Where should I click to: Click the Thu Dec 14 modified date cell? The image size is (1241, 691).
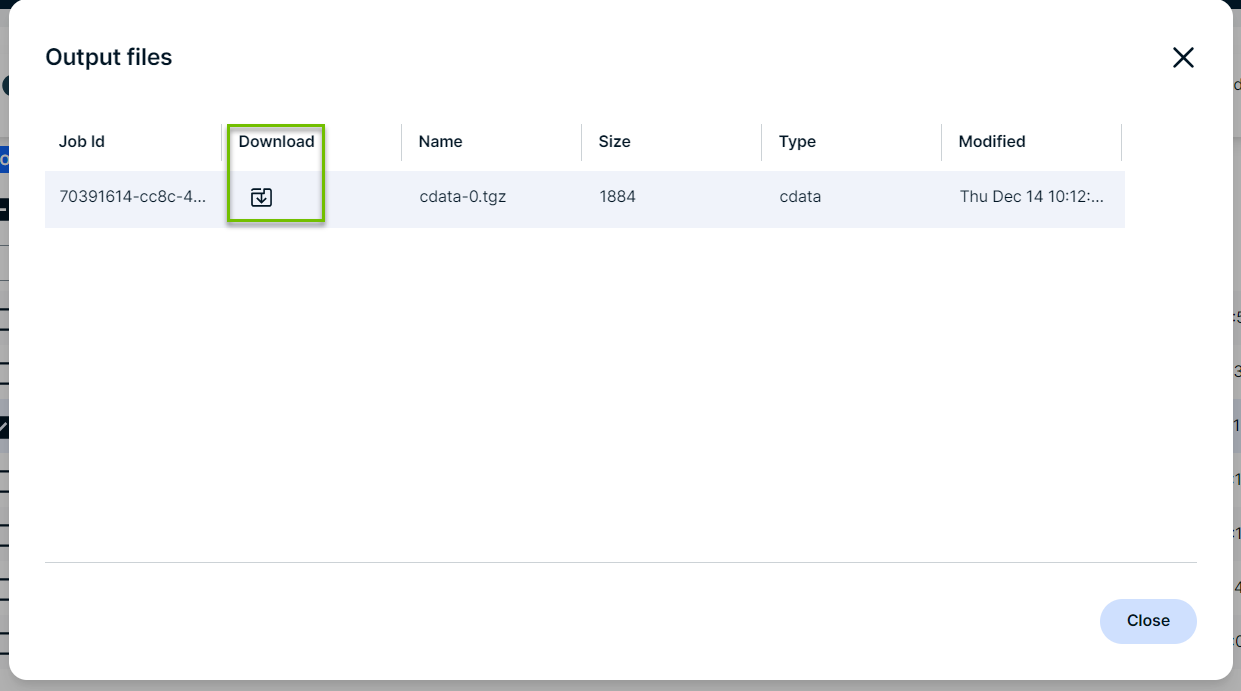(1031, 197)
